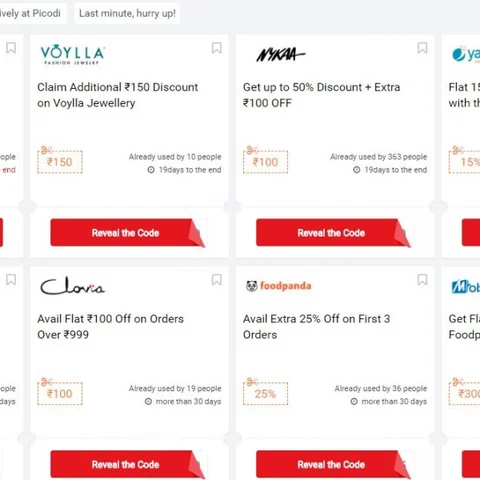Click the ₹100 Nykaa coupon badge
The image size is (480, 480).
265,160
